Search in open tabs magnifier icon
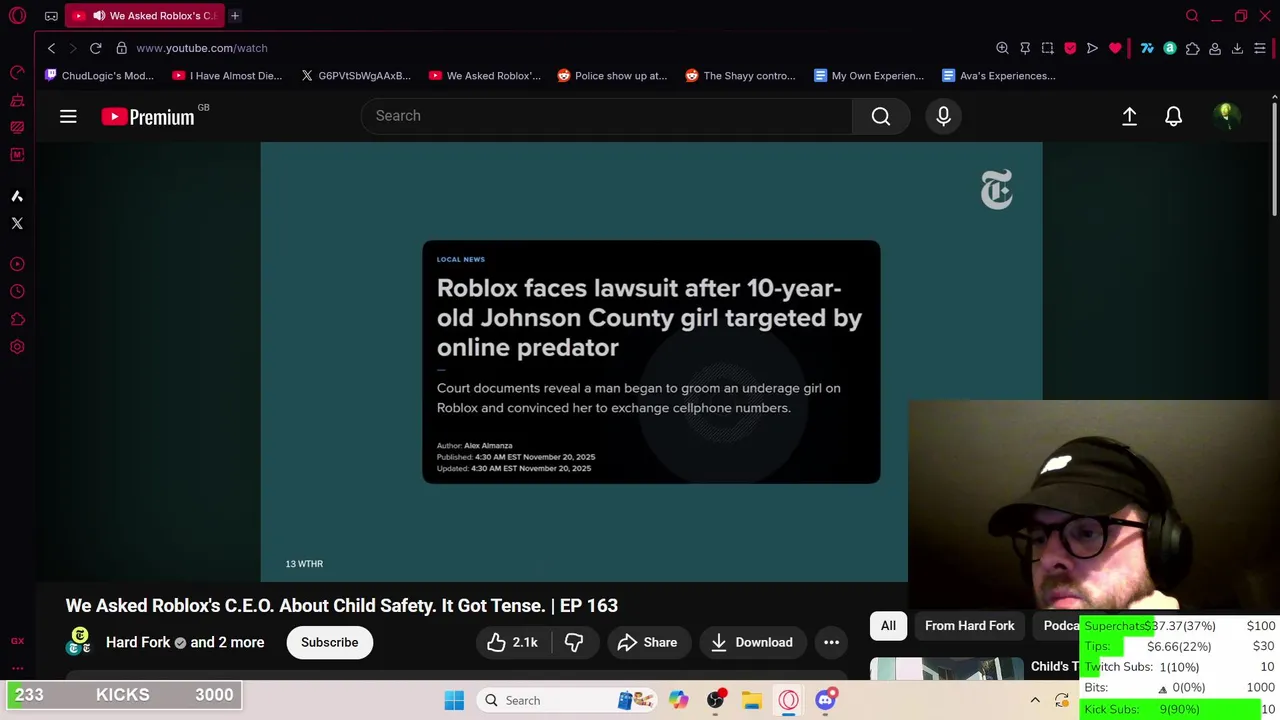Screen dimensions: 1280x720 tap(1192, 16)
